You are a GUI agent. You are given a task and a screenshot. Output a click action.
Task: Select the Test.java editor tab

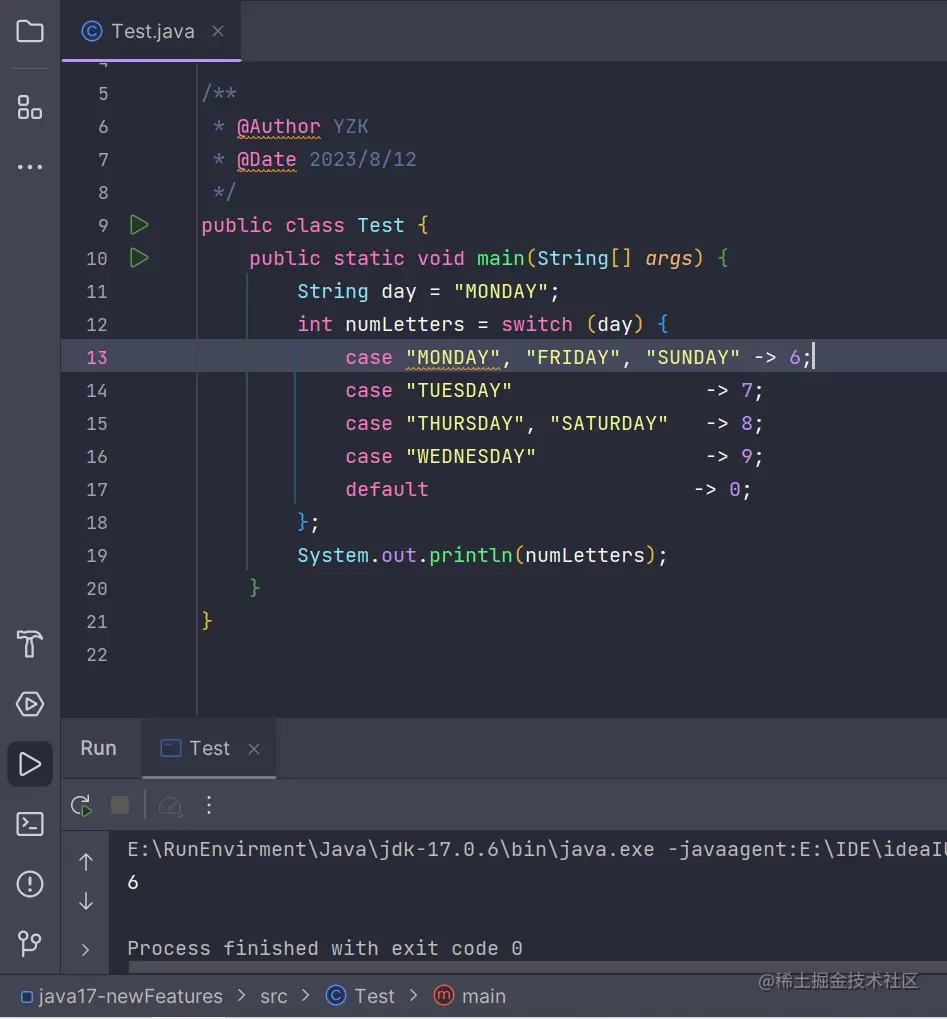coord(151,31)
